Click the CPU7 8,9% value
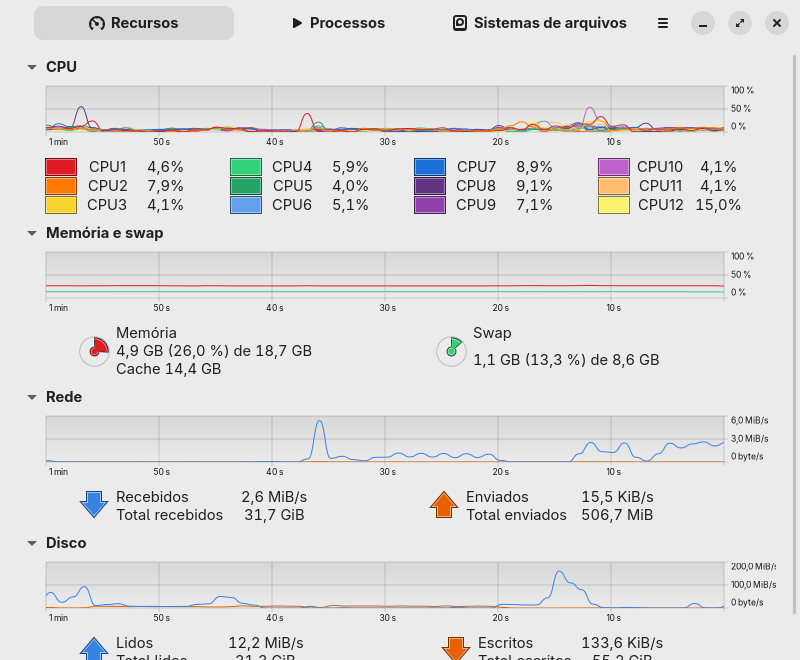Image resolution: width=800 pixels, height=660 pixels. point(534,167)
